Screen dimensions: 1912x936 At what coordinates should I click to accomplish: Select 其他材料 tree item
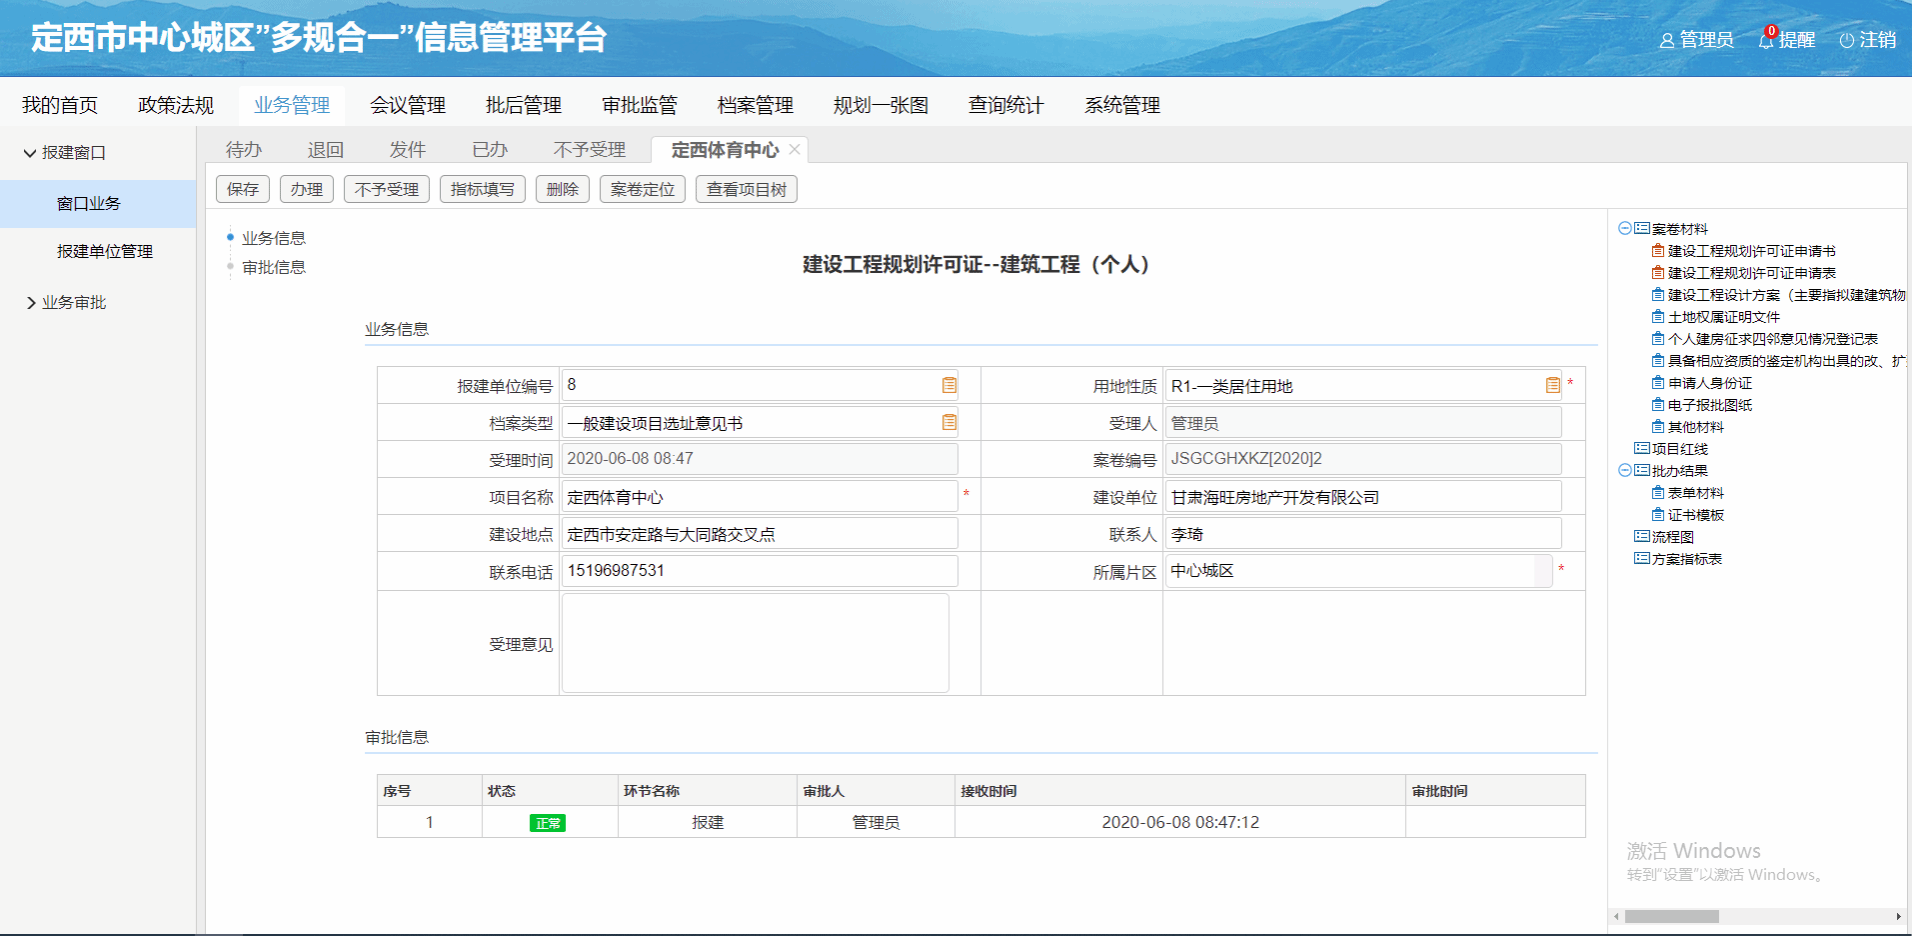click(1696, 427)
